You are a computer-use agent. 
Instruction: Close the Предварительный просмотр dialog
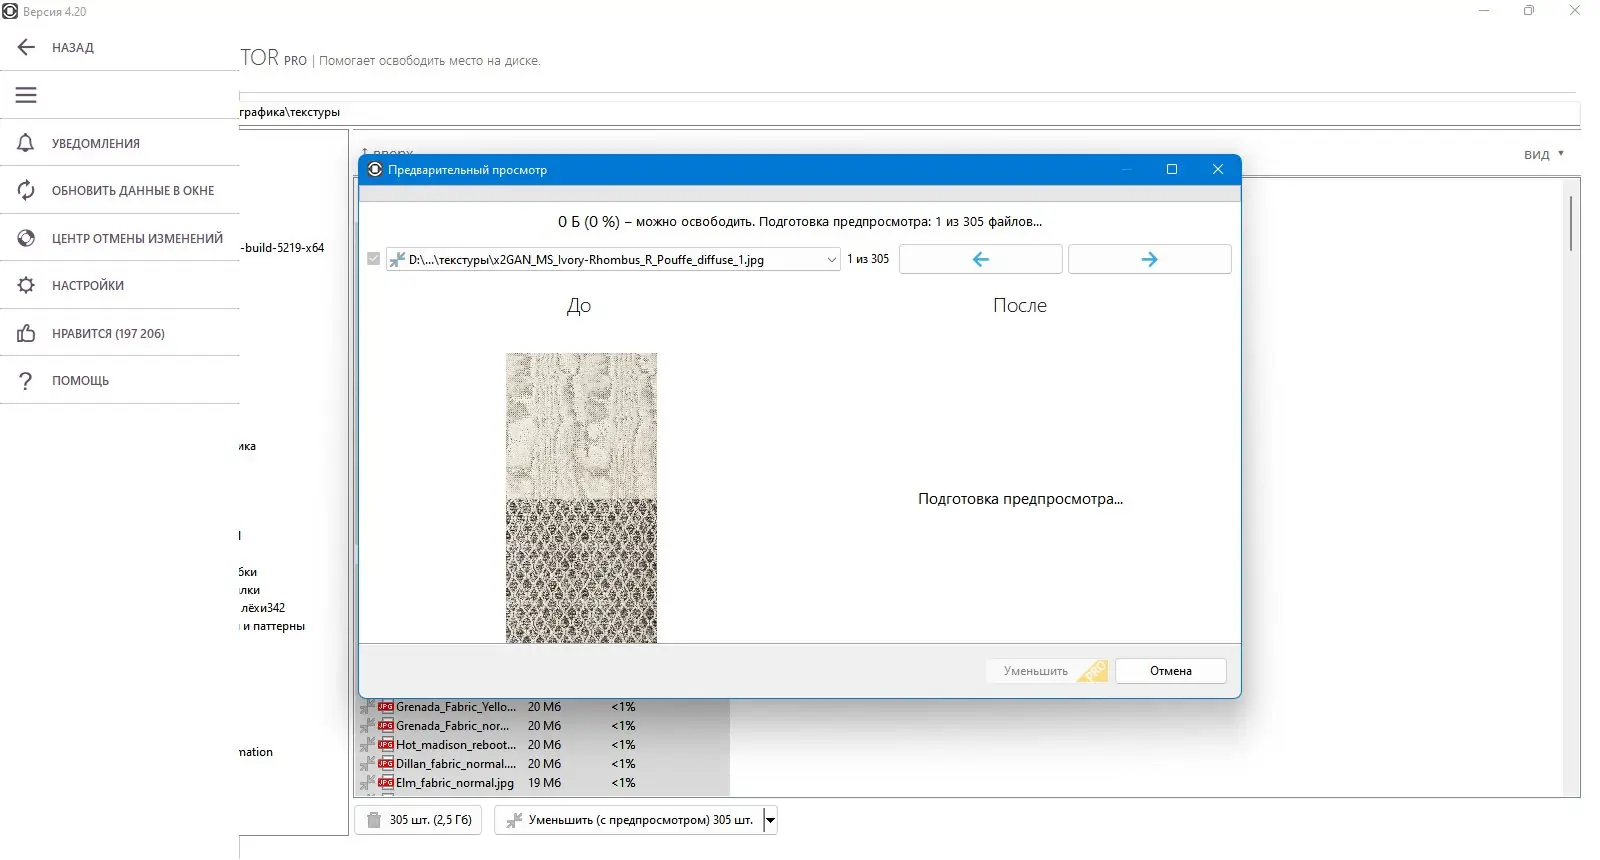[x=1218, y=169]
